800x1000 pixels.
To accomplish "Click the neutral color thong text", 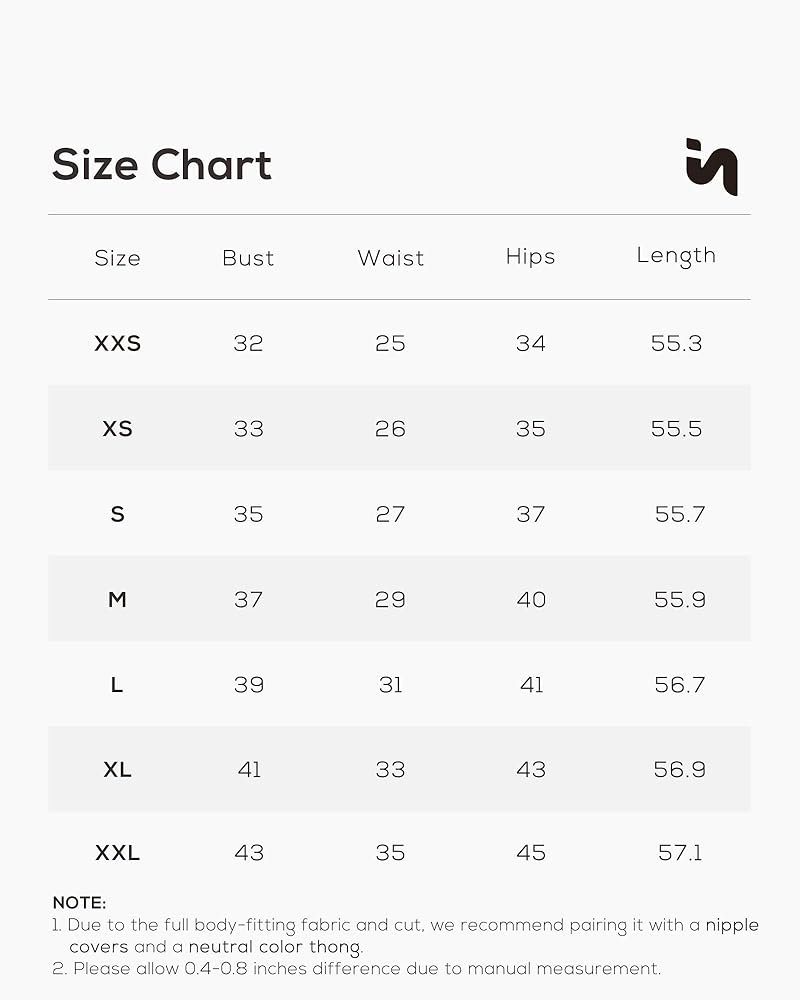I will (x=275, y=946).
